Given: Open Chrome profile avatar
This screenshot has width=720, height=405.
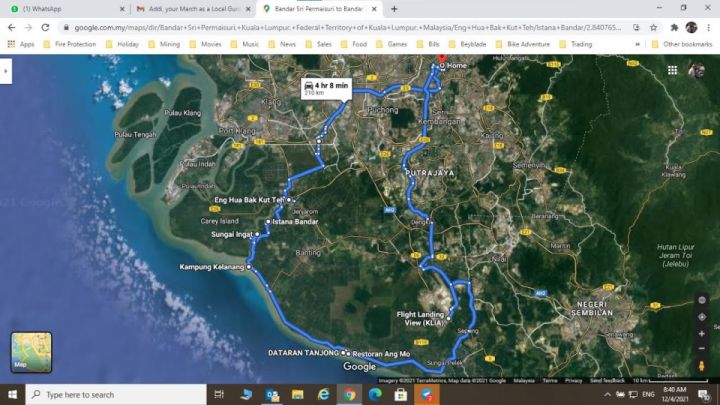Looking at the screenshot, I should [691, 28].
